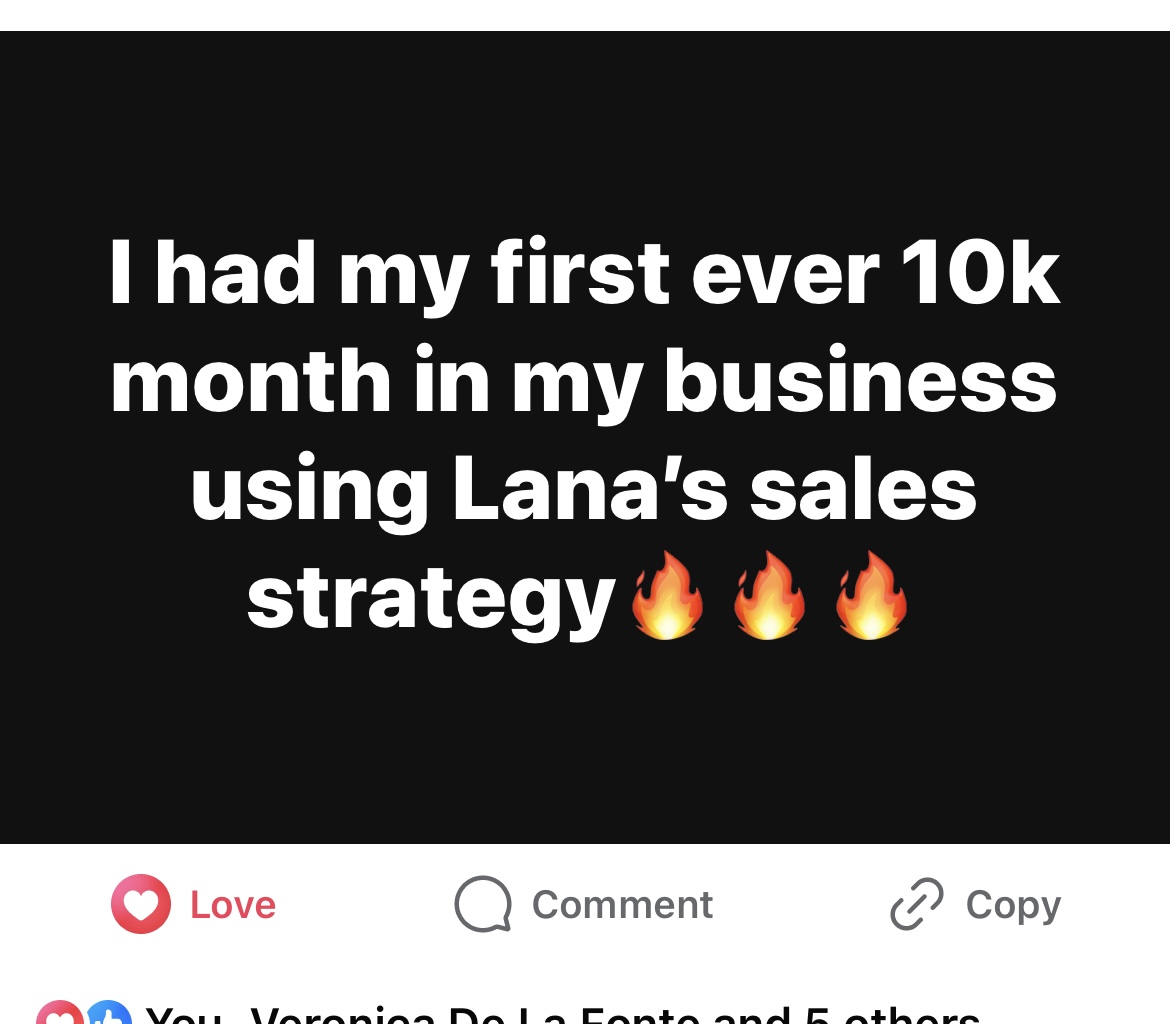The width and height of the screenshot is (1170, 1024).
Task: Click the last fire emoji
Action: (x=871, y=596)
